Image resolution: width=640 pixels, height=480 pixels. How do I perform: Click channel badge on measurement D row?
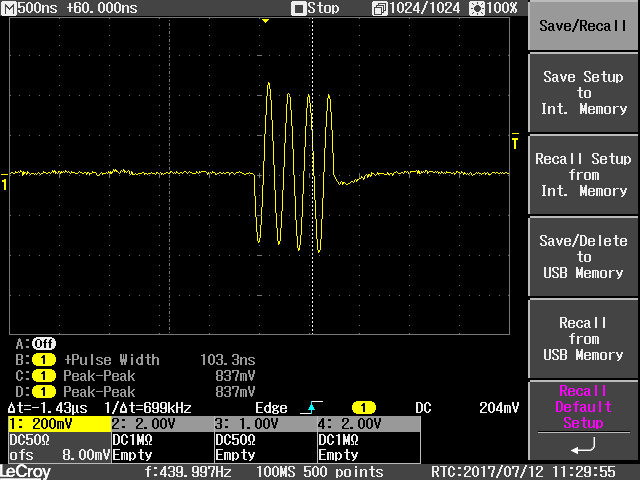(x=44, y=392)
